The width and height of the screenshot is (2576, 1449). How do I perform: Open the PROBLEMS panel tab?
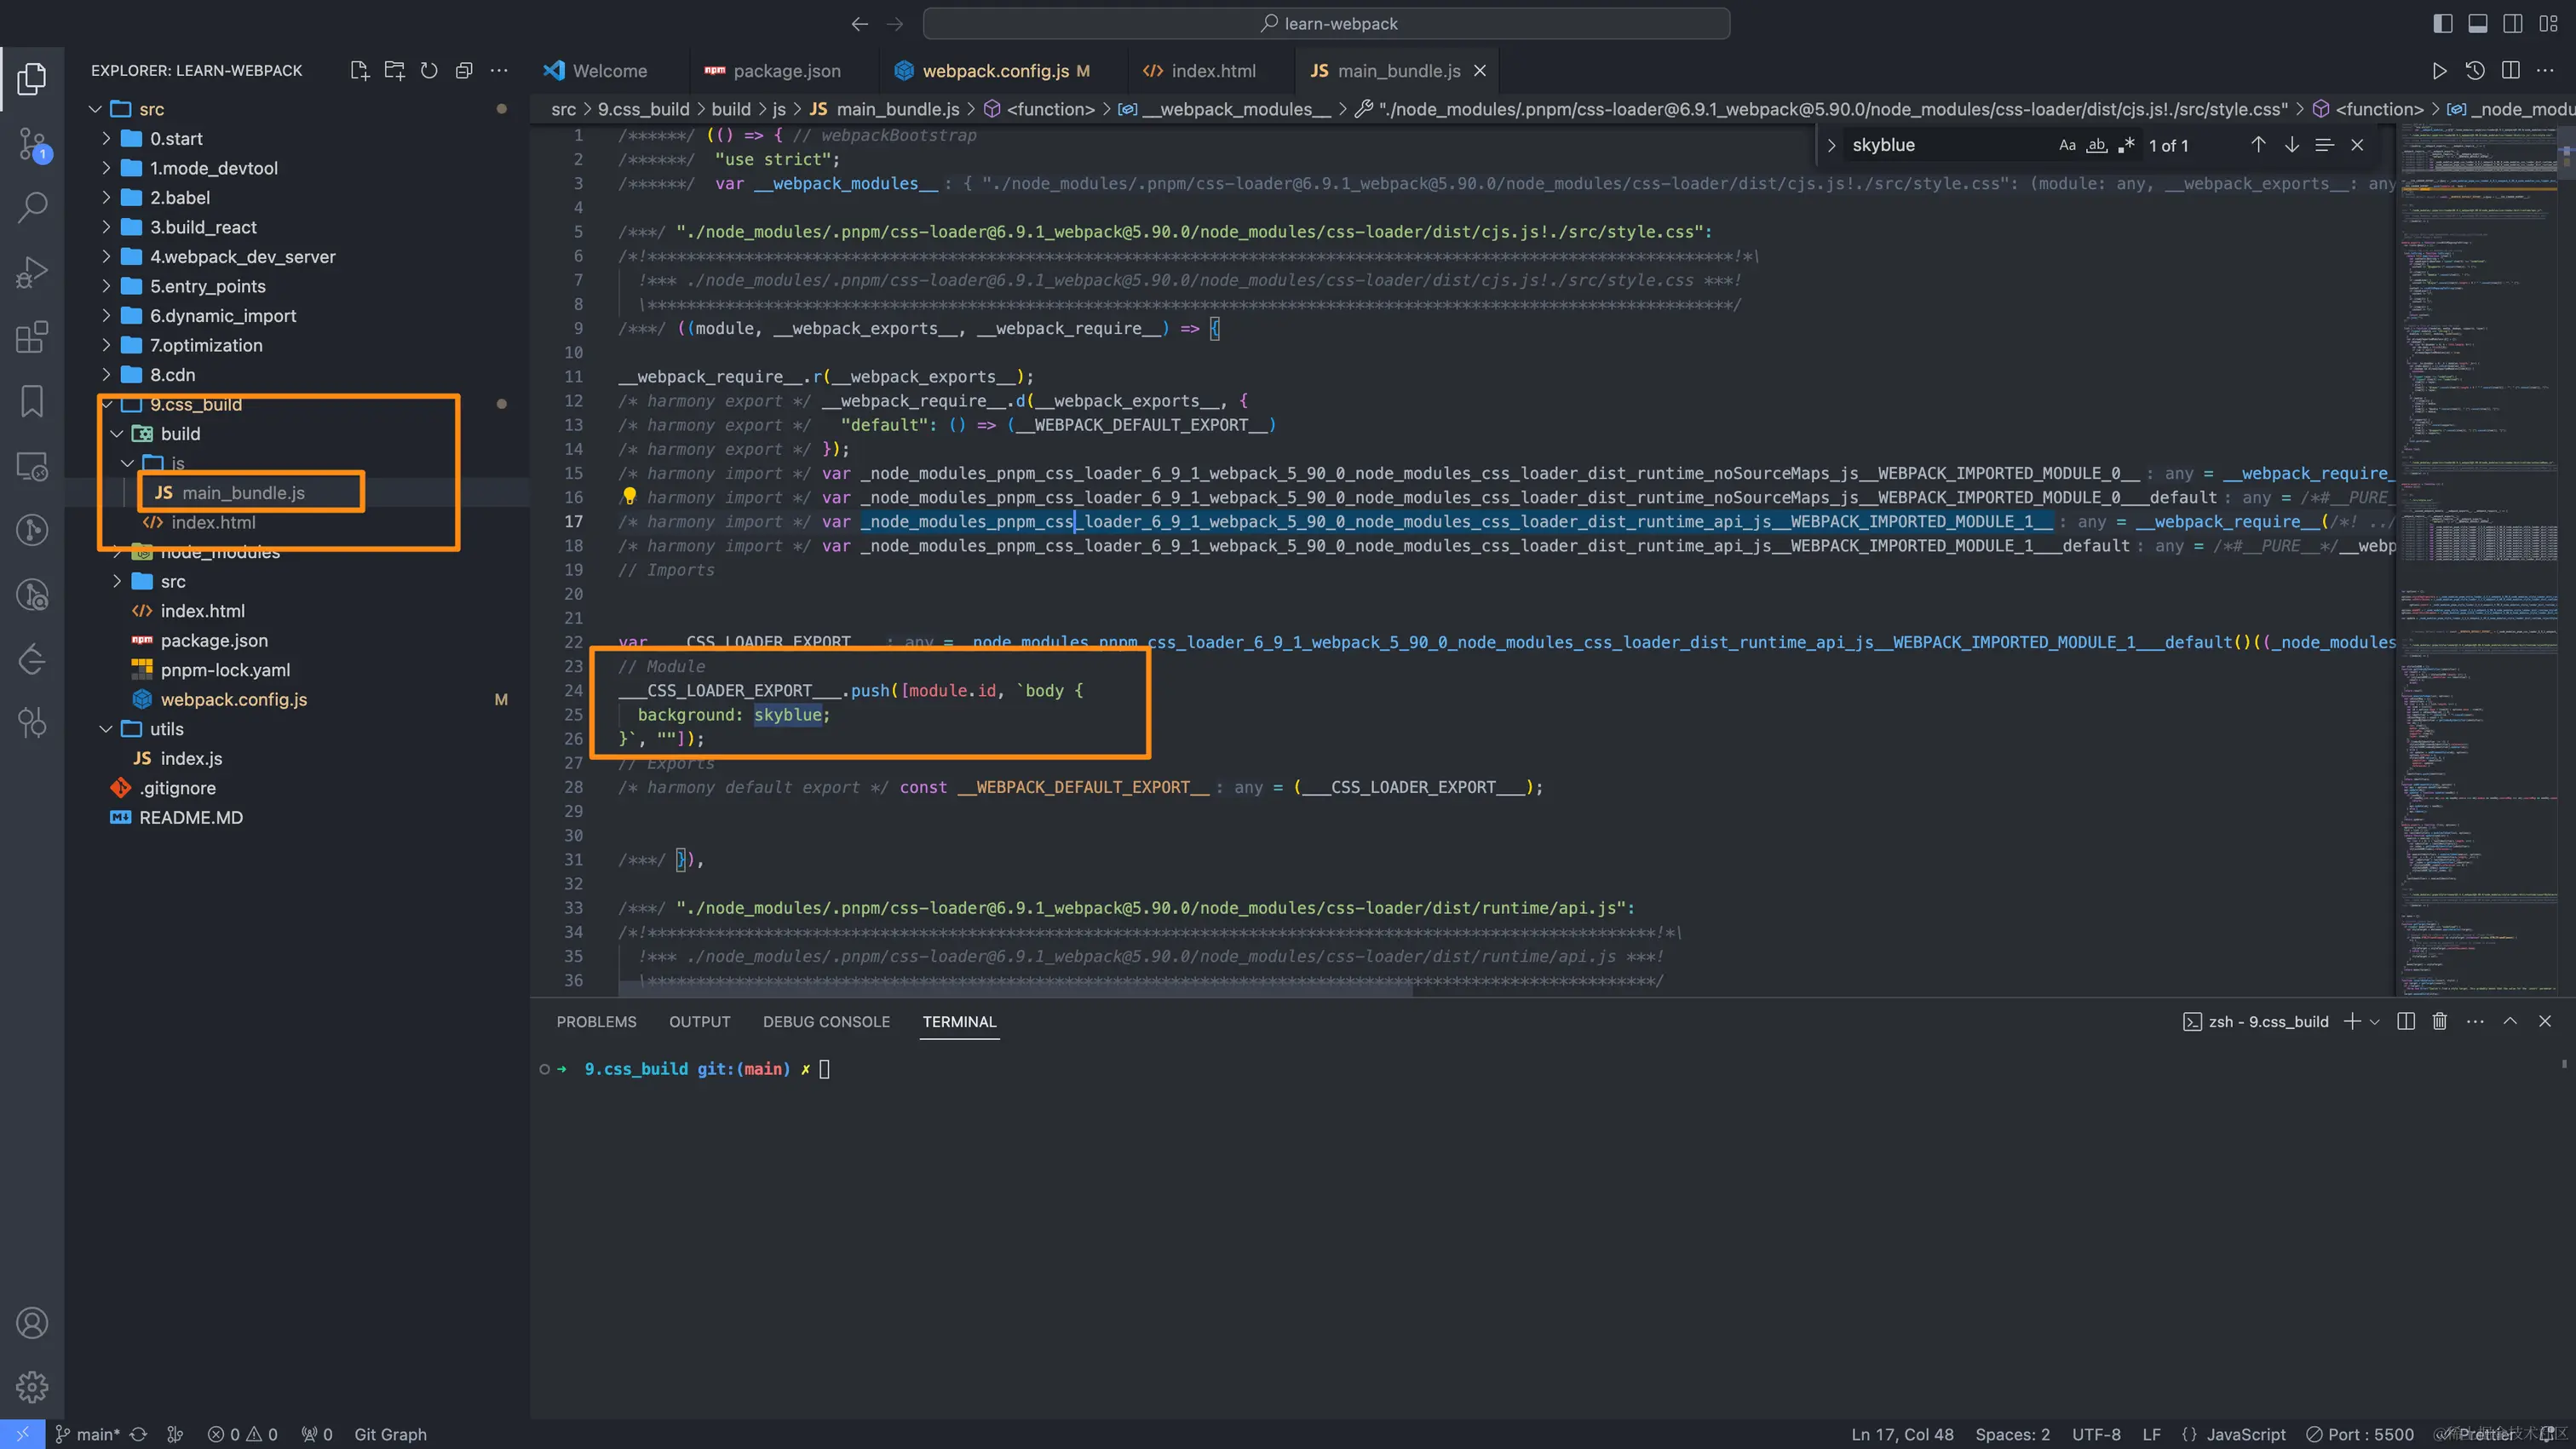[x=596, y=1021]
